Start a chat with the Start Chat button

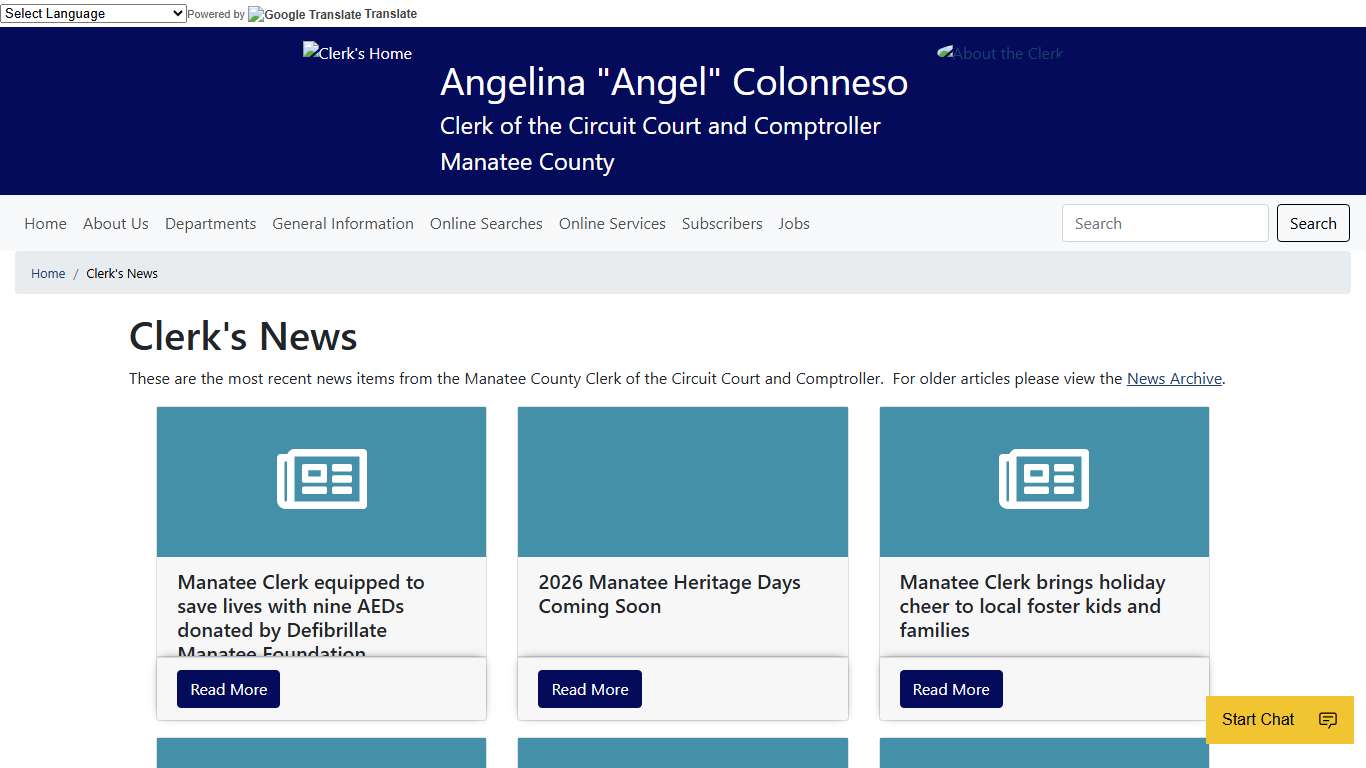coord(1257,719)
